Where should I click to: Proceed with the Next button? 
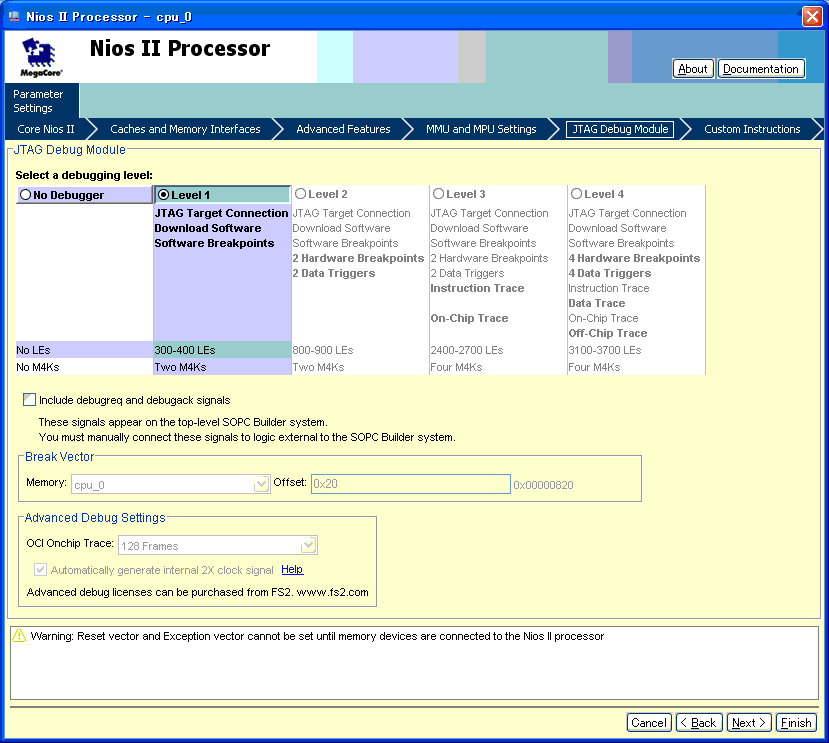(x=749, y=722)
